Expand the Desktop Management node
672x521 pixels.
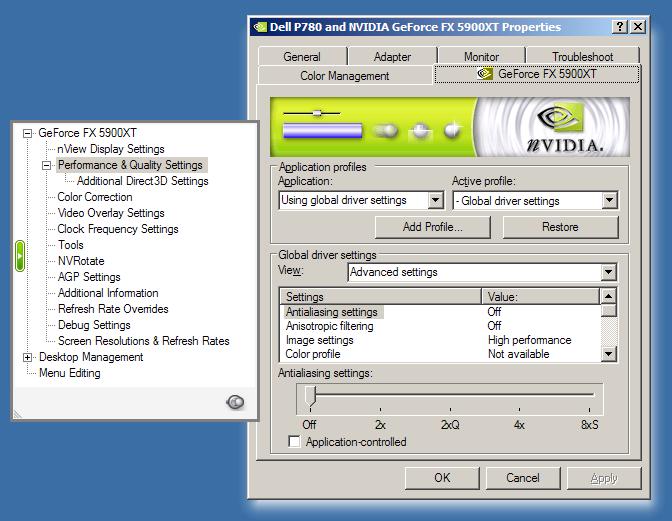(x=27, y=357)
